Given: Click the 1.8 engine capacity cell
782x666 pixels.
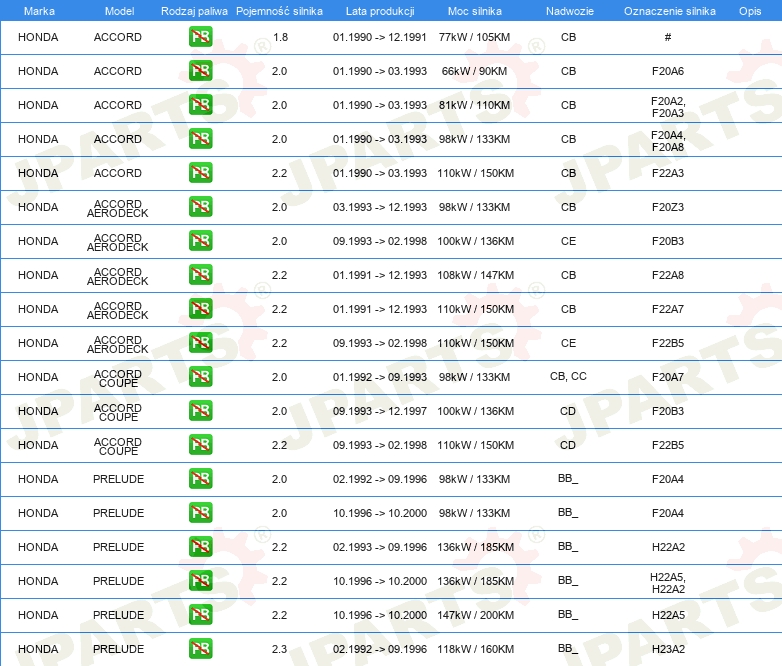Looking at the screenshot, I should tap(280, 37).
